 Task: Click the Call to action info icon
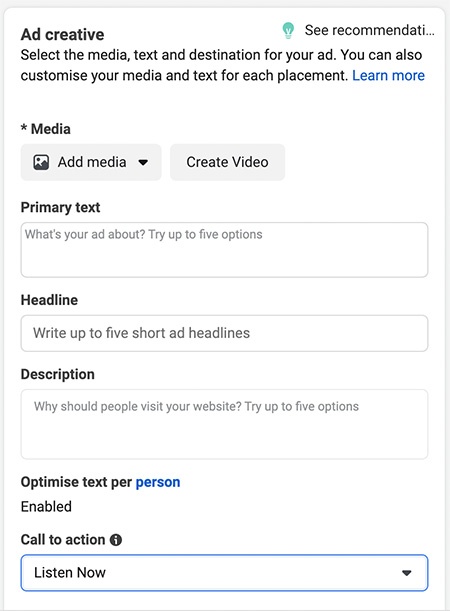point(116,540)
